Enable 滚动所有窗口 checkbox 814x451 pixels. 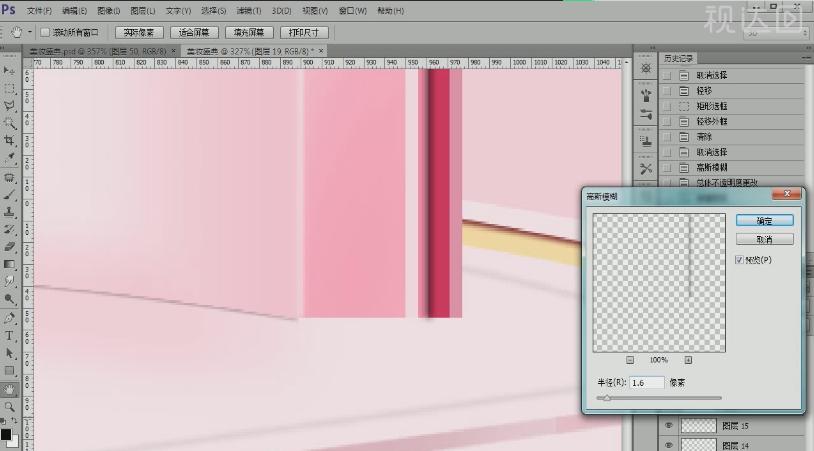(x=45, y=33)
